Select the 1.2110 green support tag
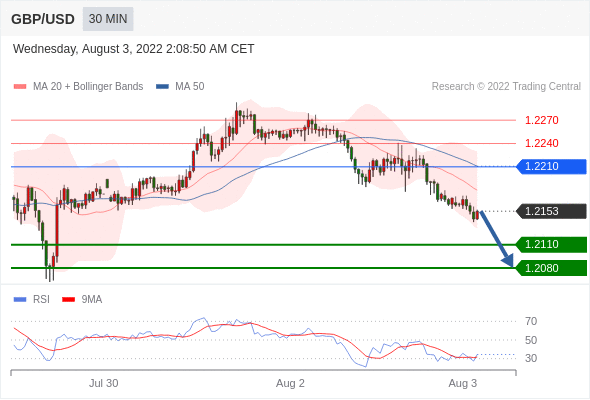Screen dimensions: 590x400 [551, 245]
